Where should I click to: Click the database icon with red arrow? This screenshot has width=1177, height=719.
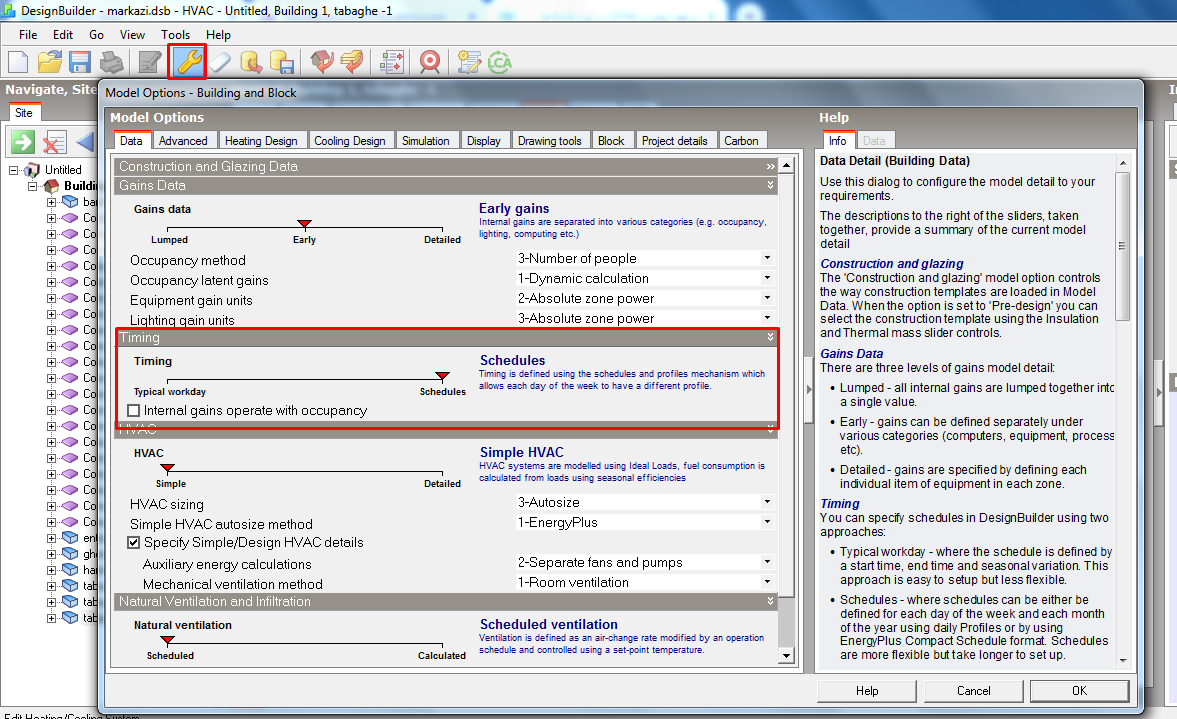point(251,62)
